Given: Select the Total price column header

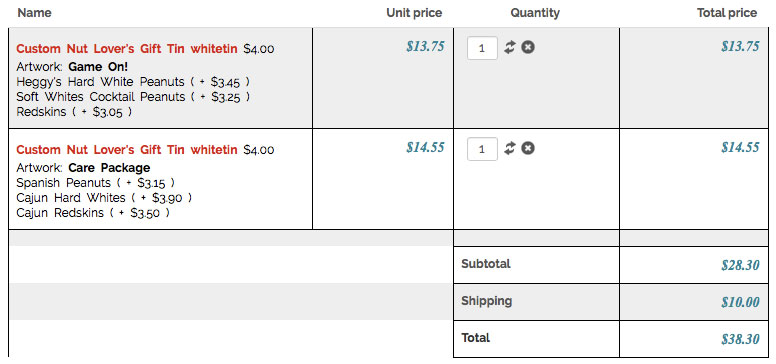Looking at the screenshot, I should pos(727,13).
